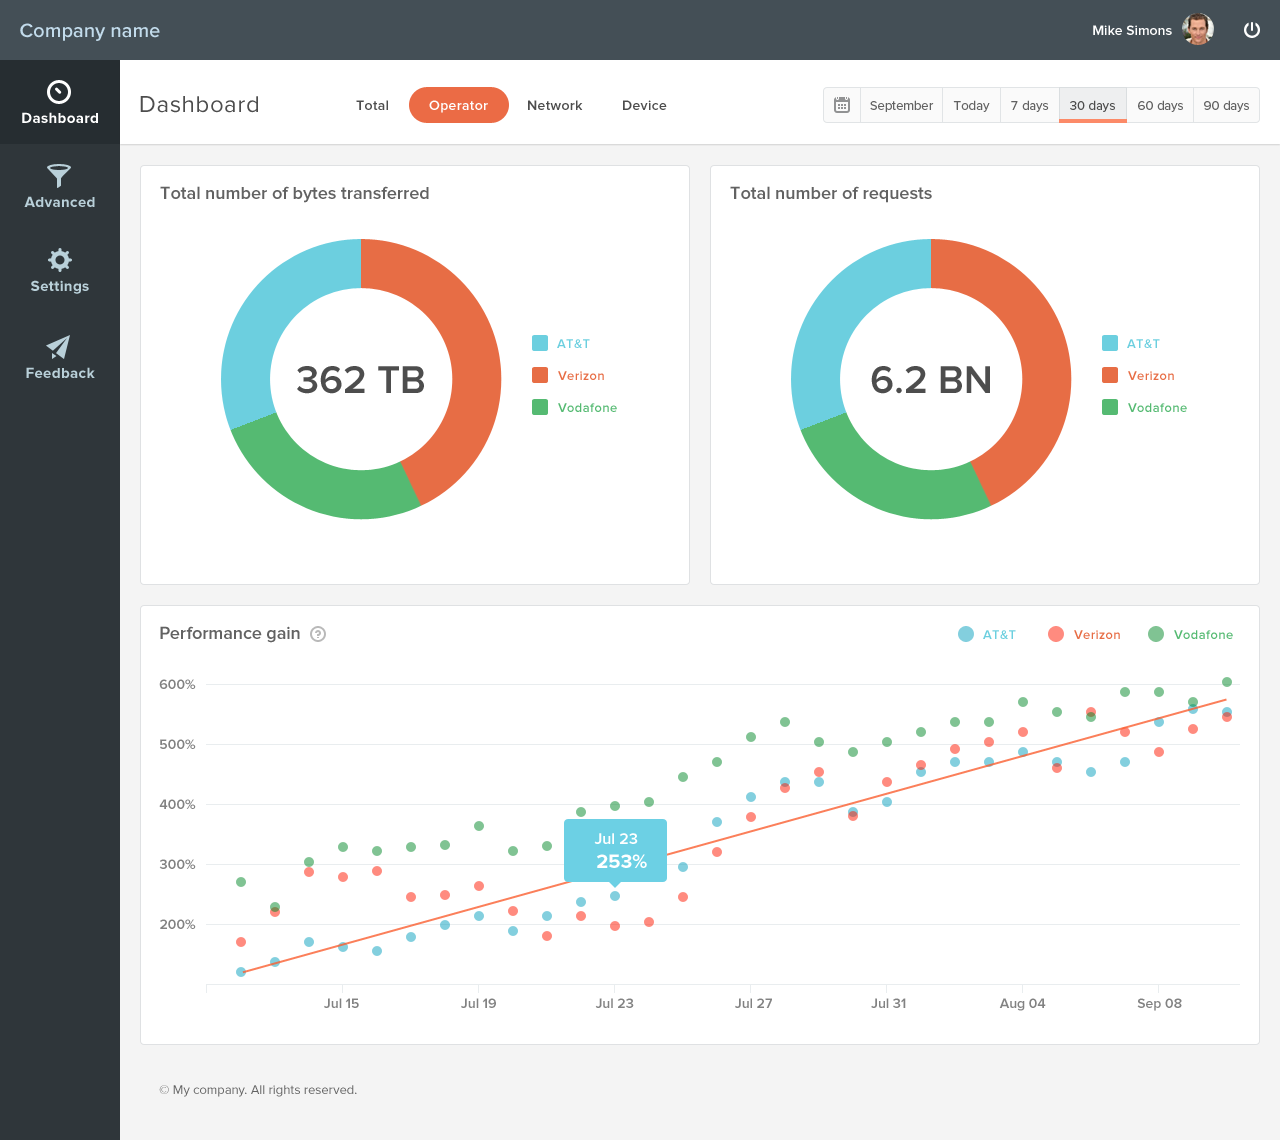Click AT&T swatch in bytes transferred legend
The width and height of the screenshot is (1280, 1140).
(x=540, y=343)
